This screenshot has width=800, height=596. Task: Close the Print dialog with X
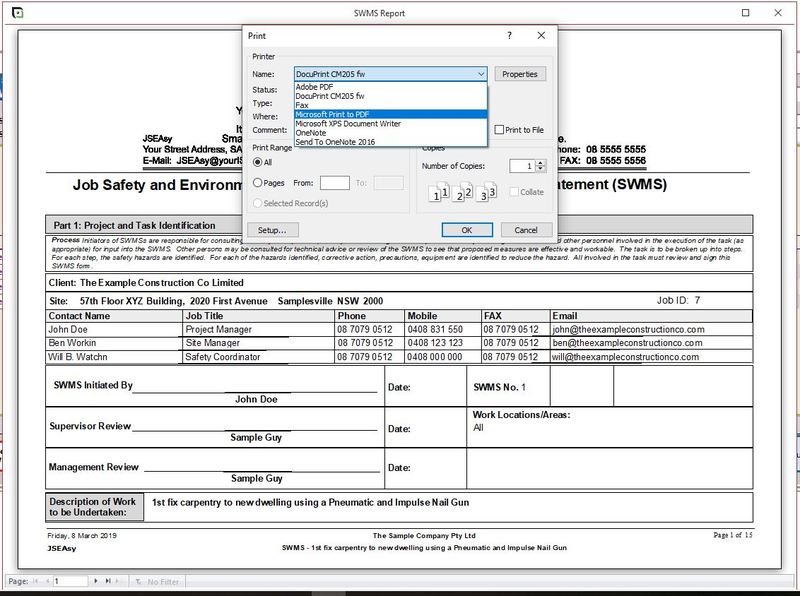[541, 35]
